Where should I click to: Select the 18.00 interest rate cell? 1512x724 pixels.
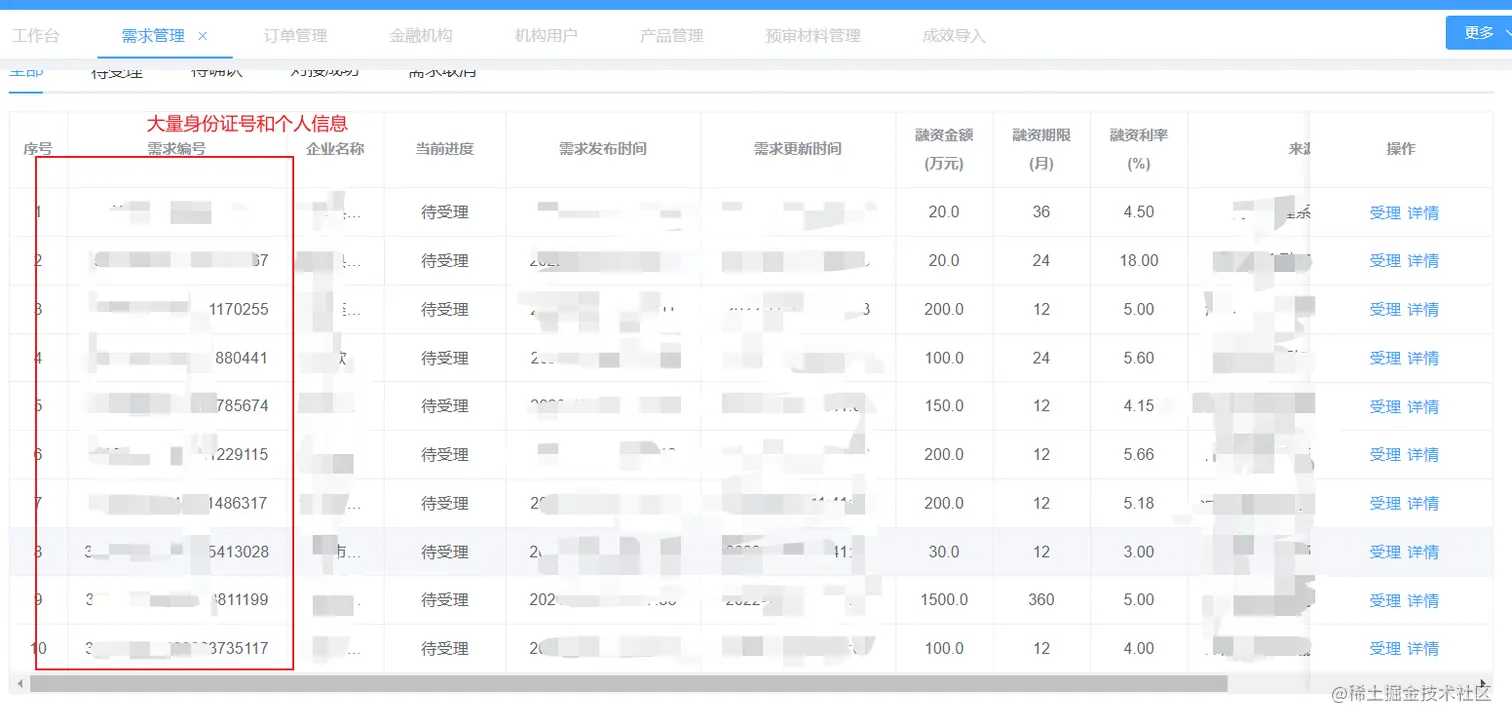click(x=1139, y=260)
